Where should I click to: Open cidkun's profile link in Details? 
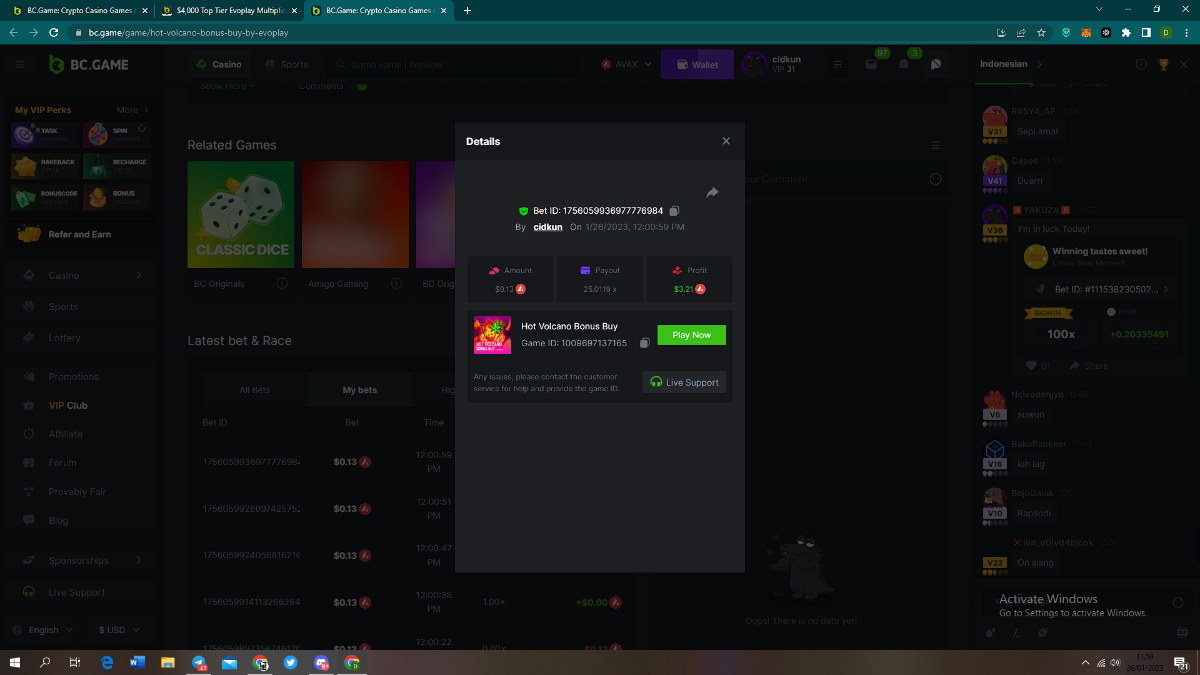pos(547,227)
